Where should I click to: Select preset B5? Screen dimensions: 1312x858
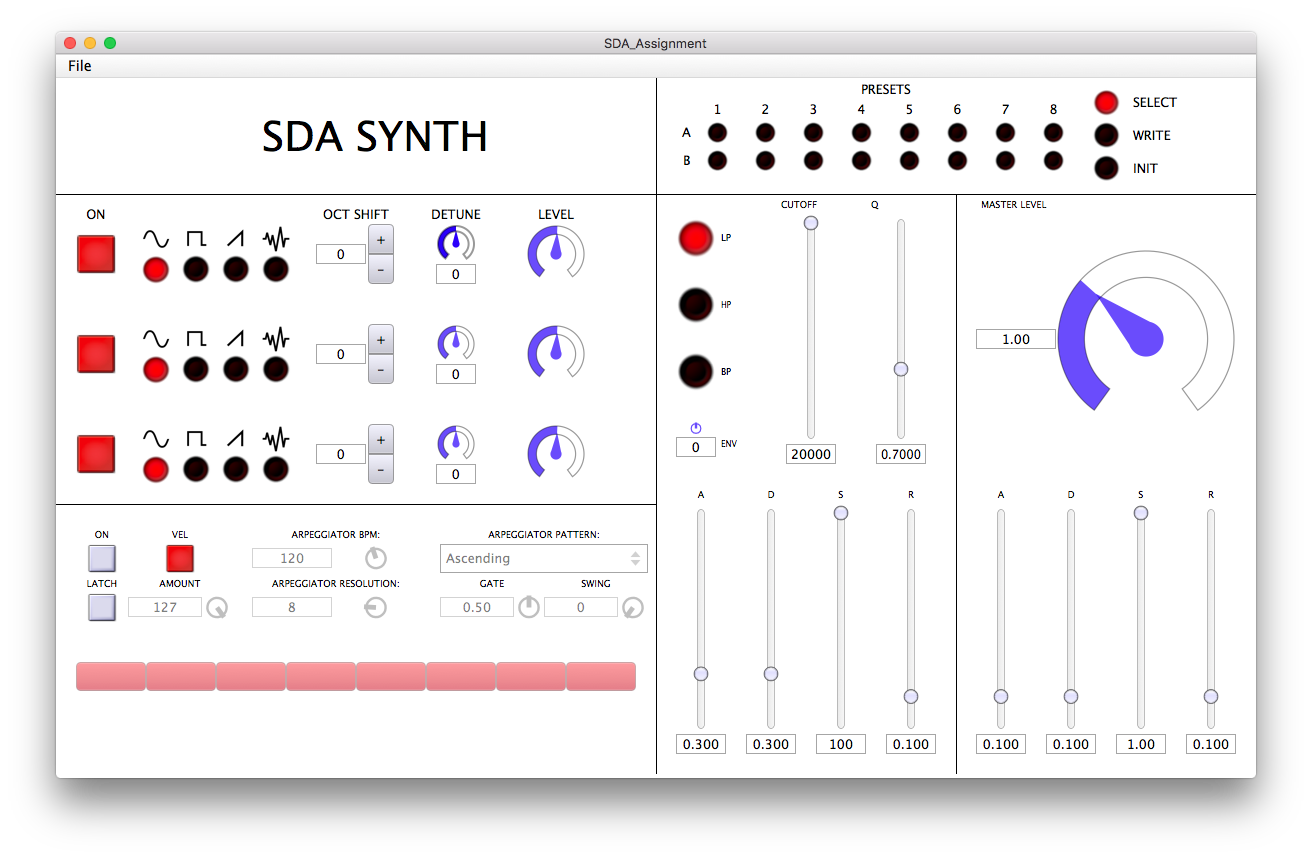909,160
